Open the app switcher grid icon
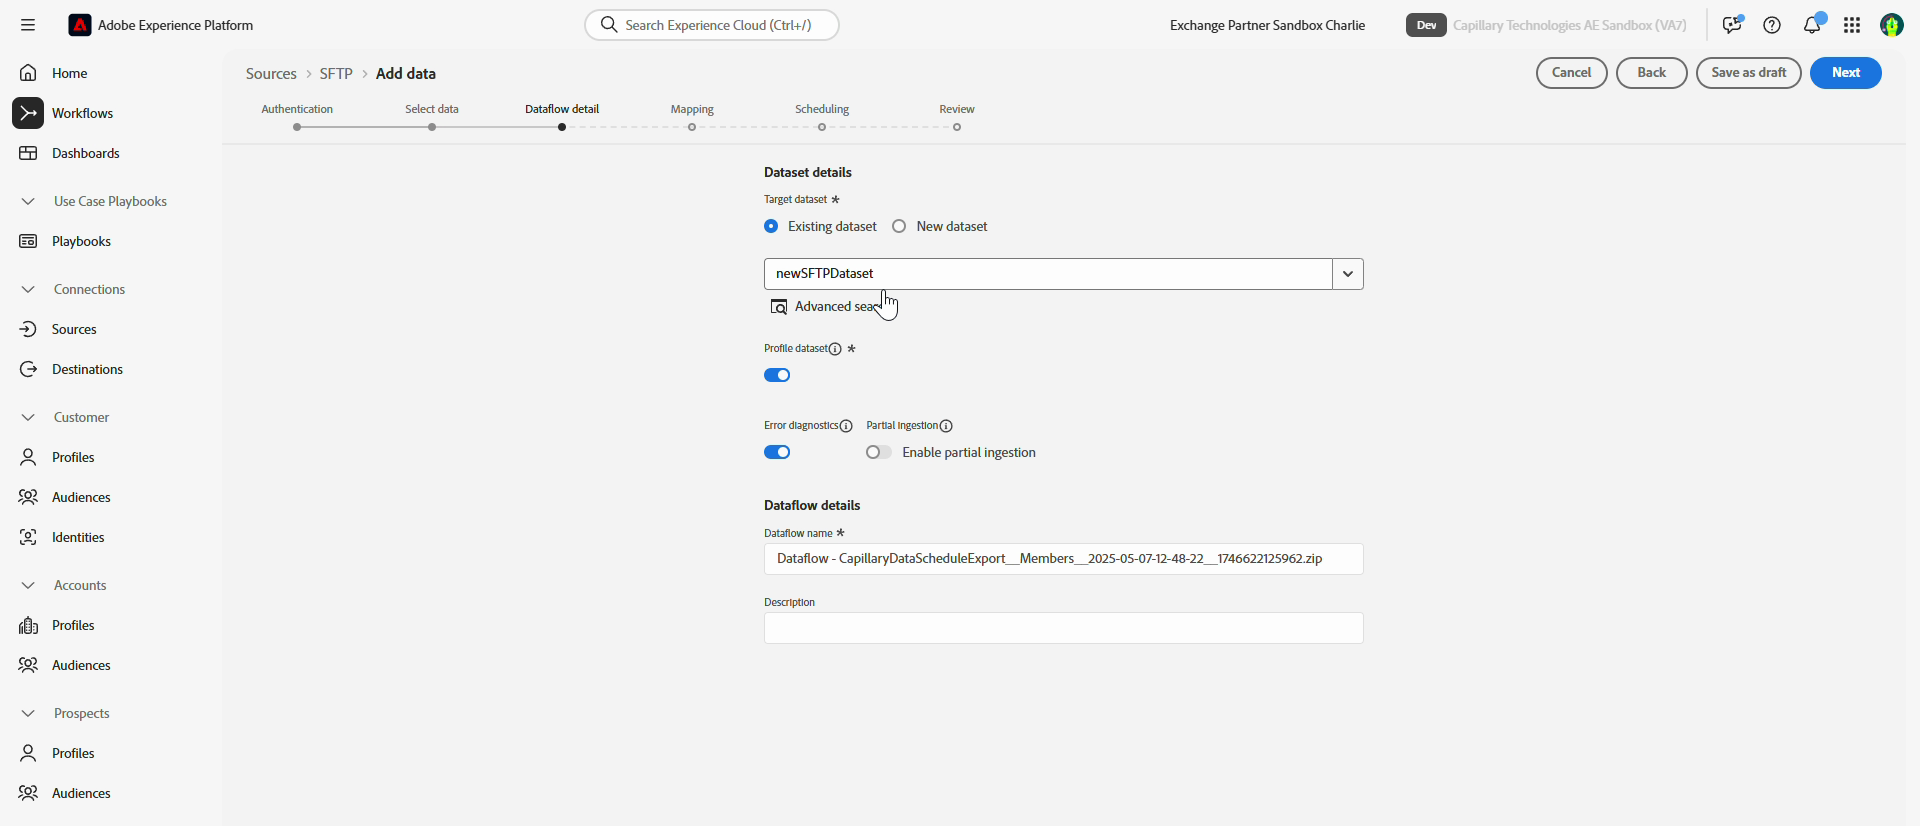 pyautogui.click(x=1852, y=25)
